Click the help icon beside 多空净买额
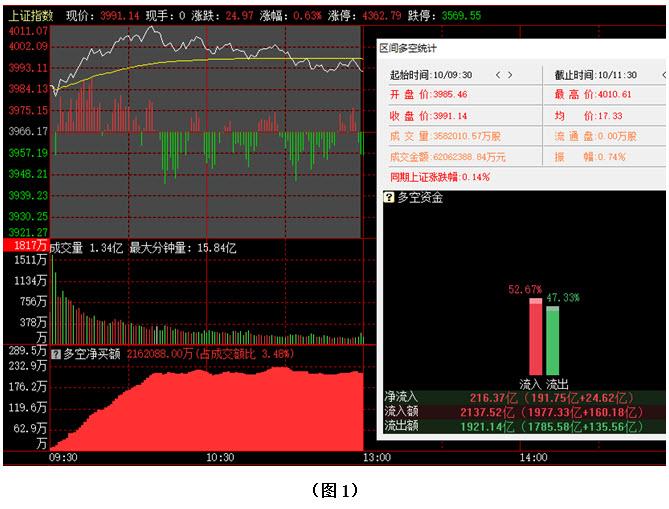The height and width of the screenshot is (509, 669). coord(55,353)
